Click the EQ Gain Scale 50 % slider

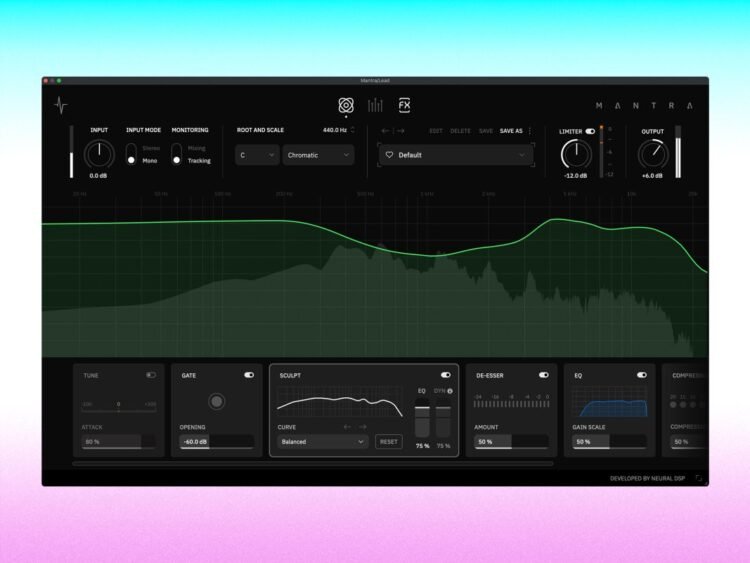[609, 442]
